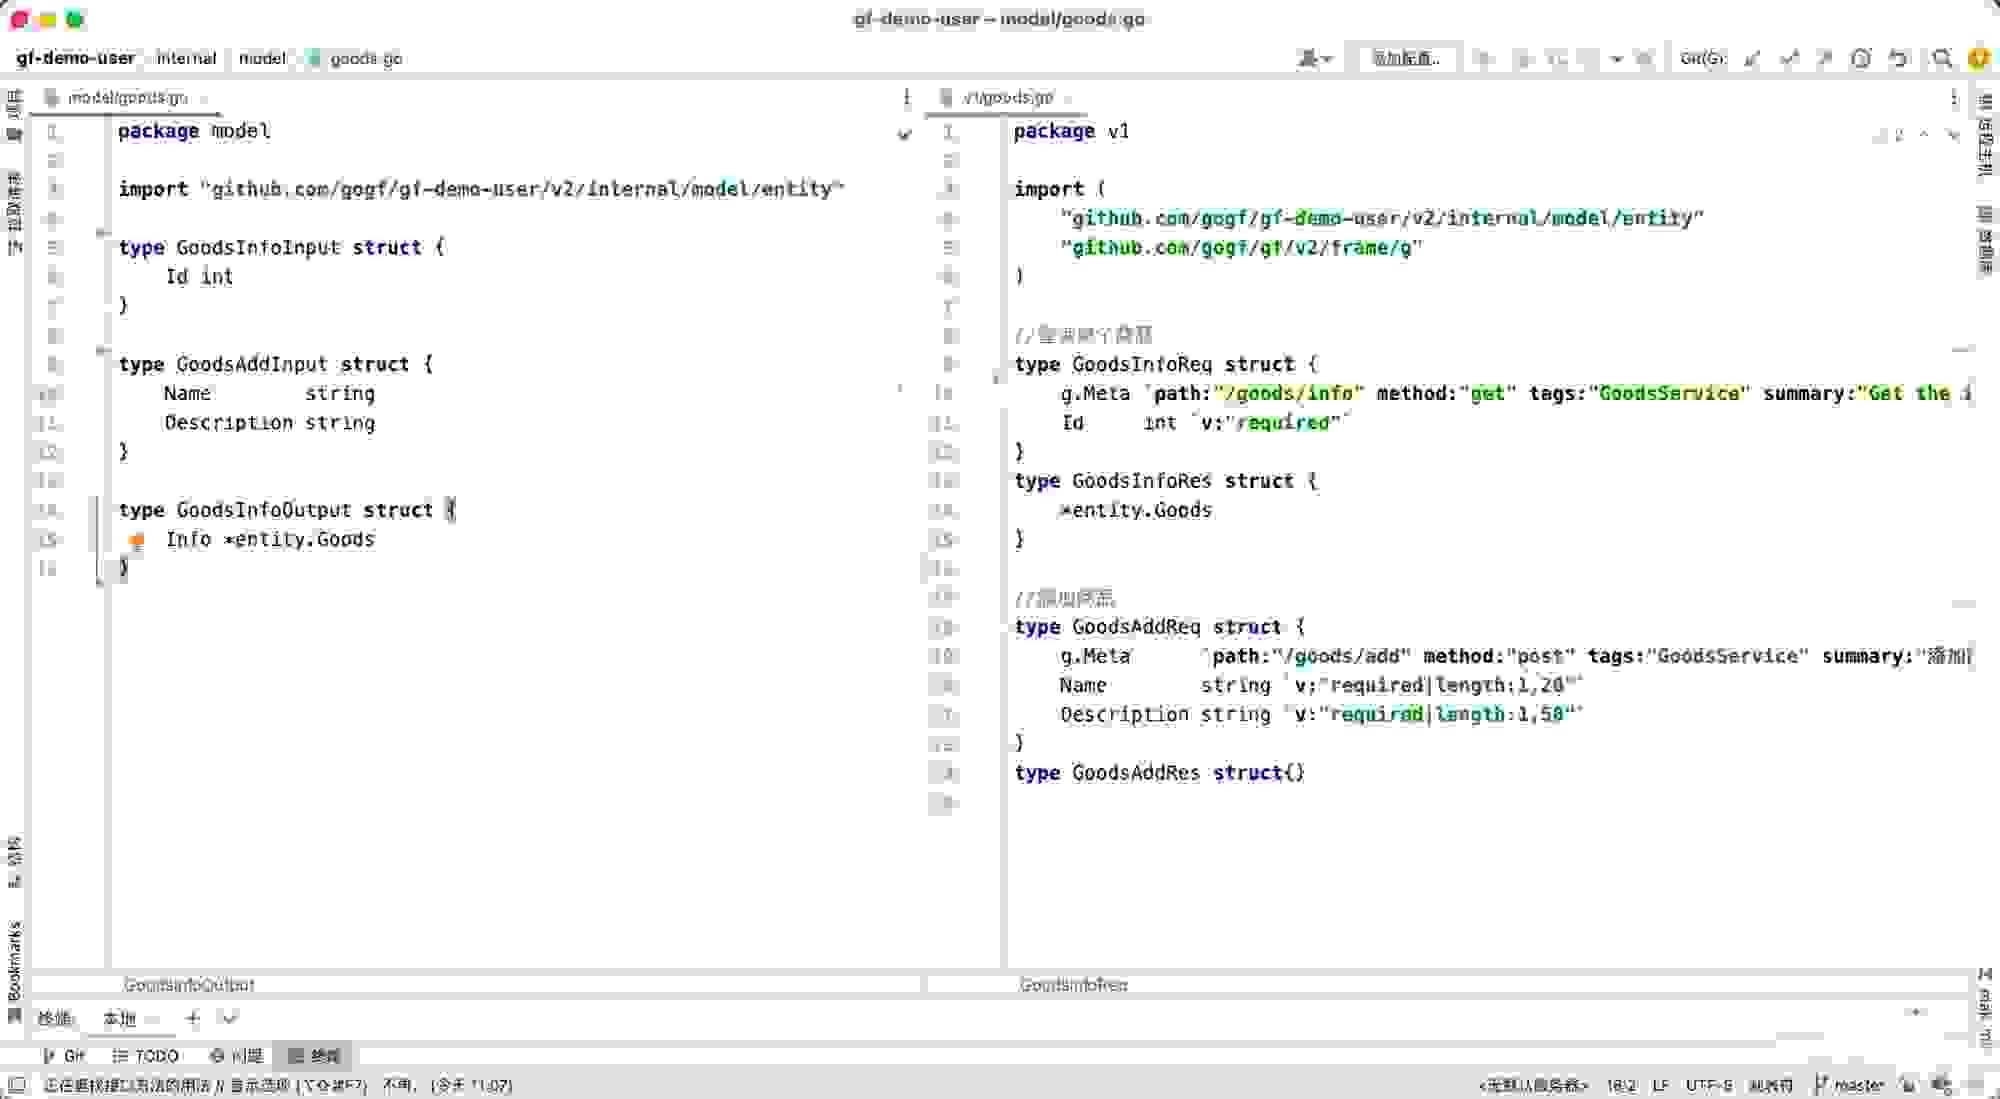Add a new terminal session

coord(193,1018)
